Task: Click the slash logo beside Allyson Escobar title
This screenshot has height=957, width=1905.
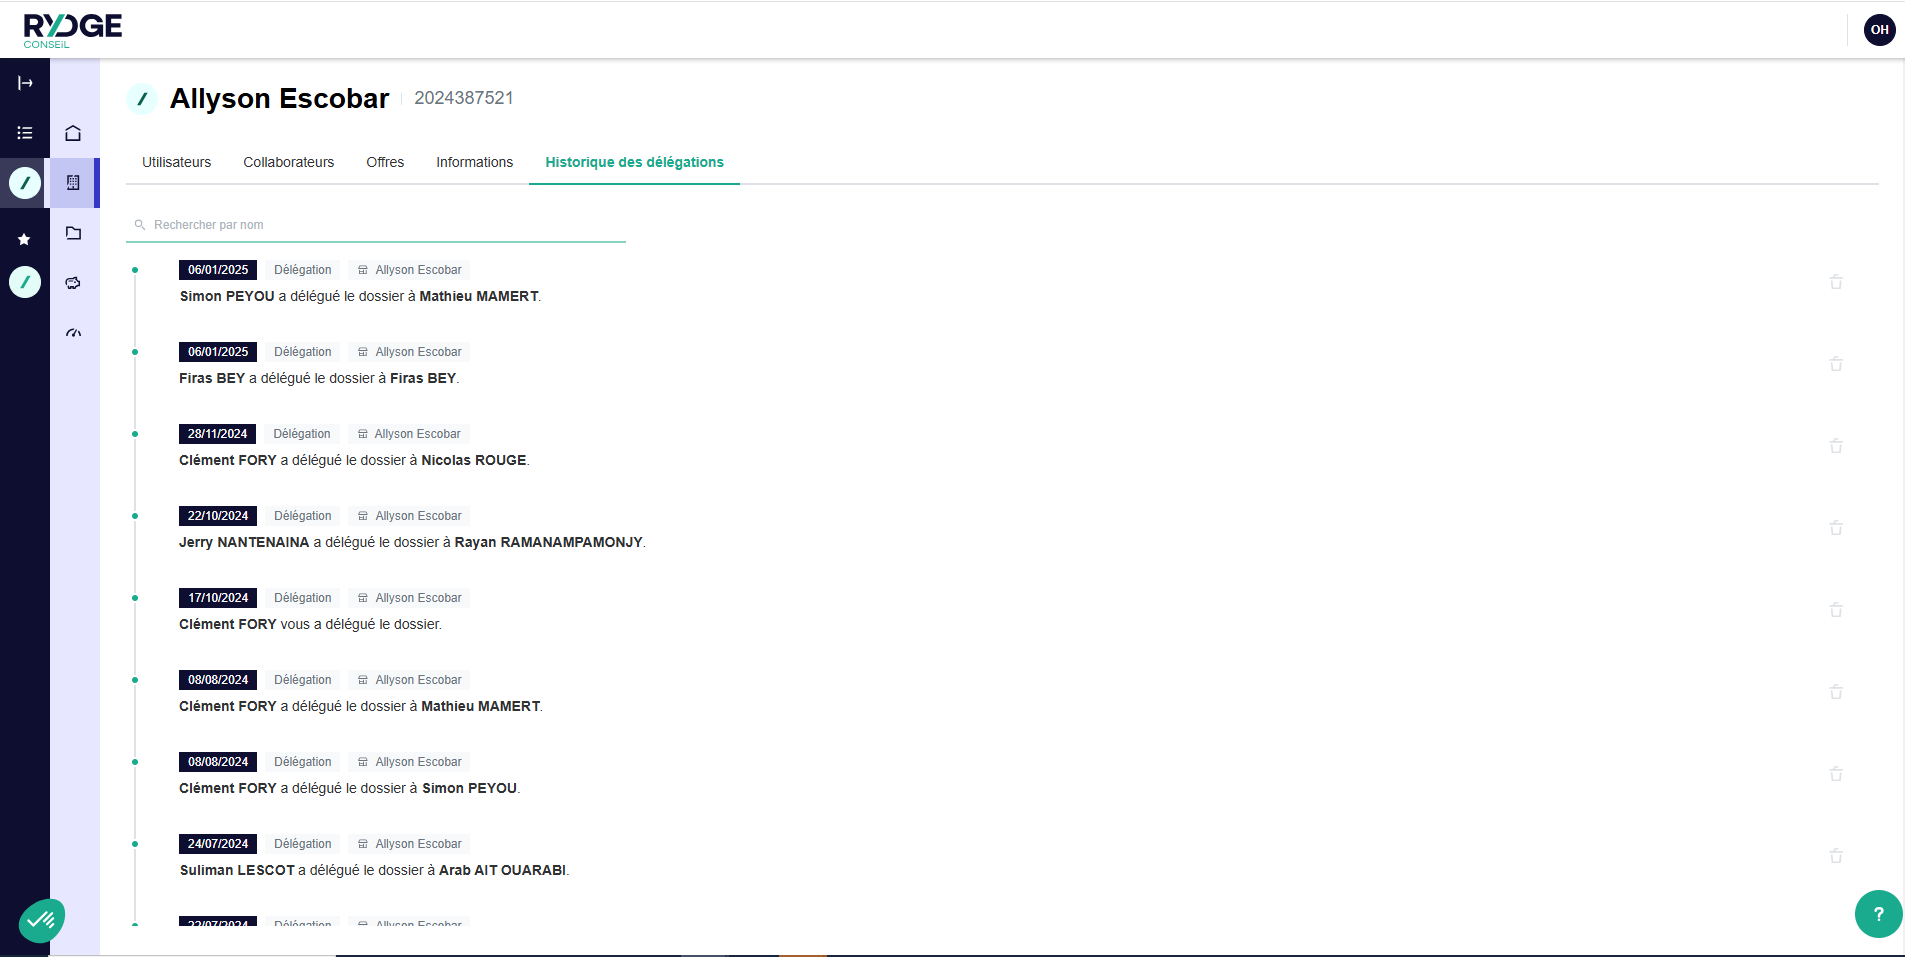Action: tap(142, 99)
